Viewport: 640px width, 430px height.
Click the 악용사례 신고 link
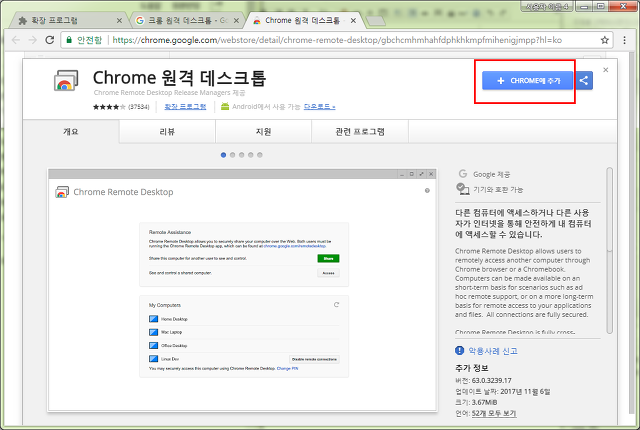point(493,351)
